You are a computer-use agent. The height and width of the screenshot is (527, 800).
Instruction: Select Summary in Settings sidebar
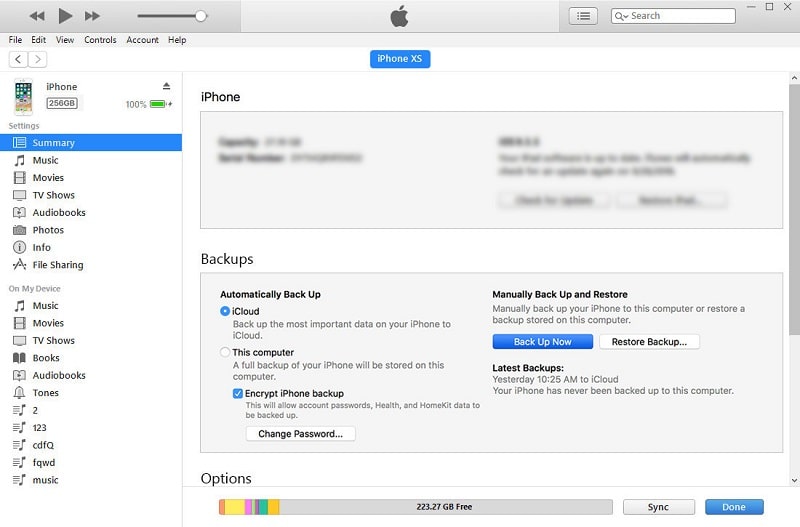pos(91,142)
